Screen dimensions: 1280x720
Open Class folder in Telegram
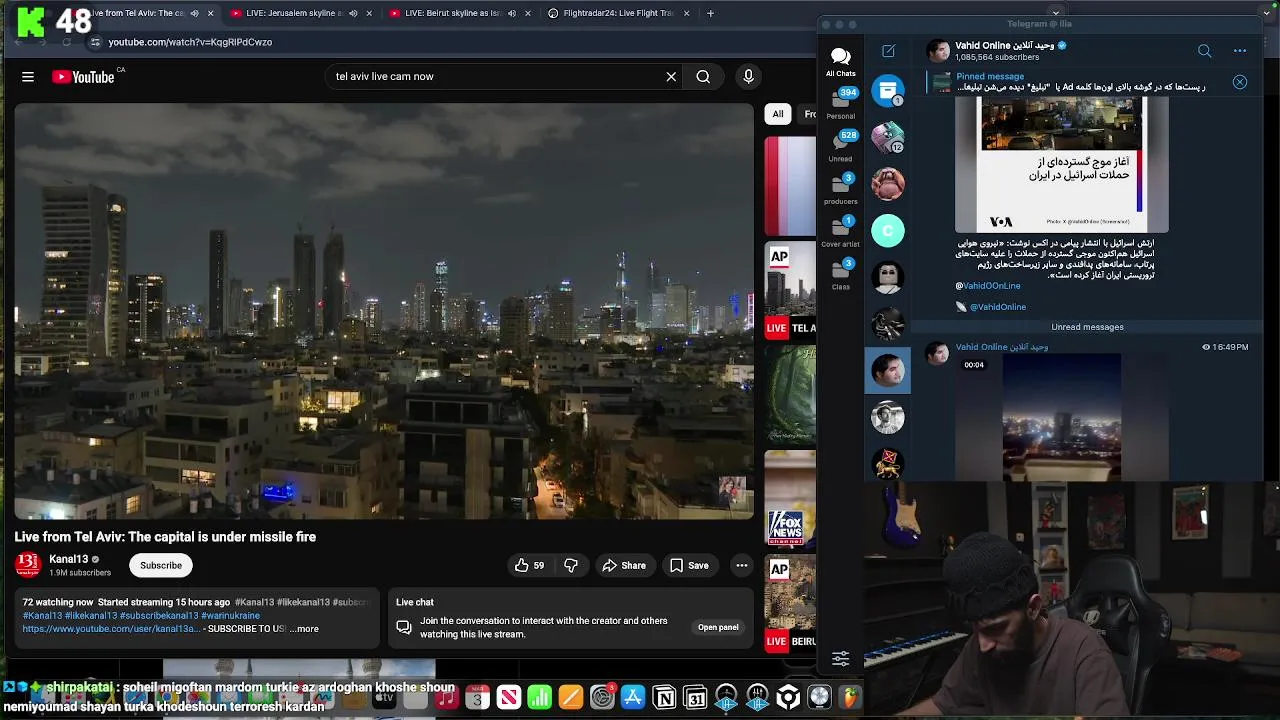pyautogui.click(x=841, y=275)
